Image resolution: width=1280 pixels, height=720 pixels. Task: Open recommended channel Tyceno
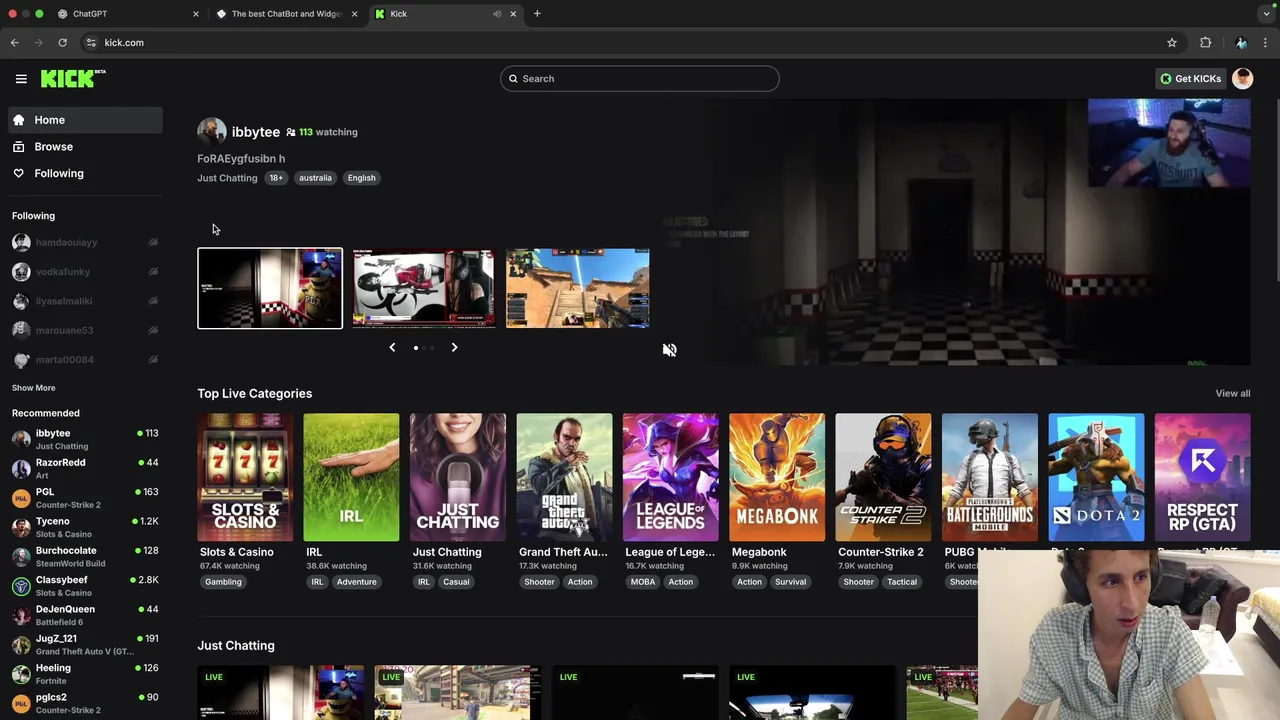[84, 527]
